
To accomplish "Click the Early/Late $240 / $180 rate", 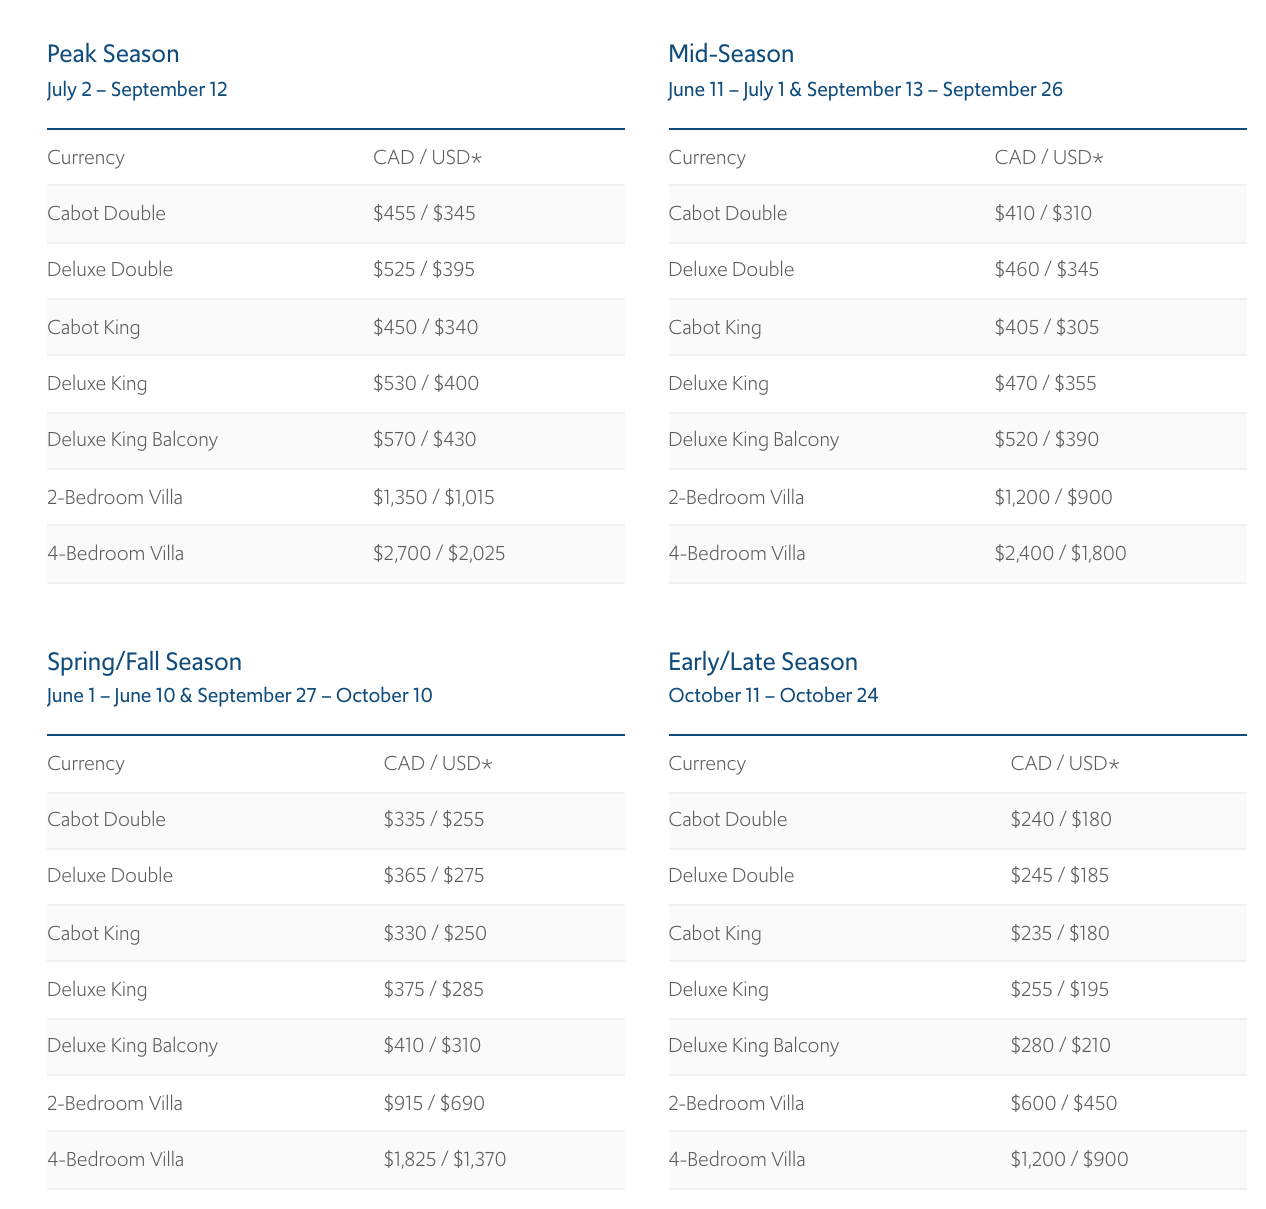I will point(1061,820).
